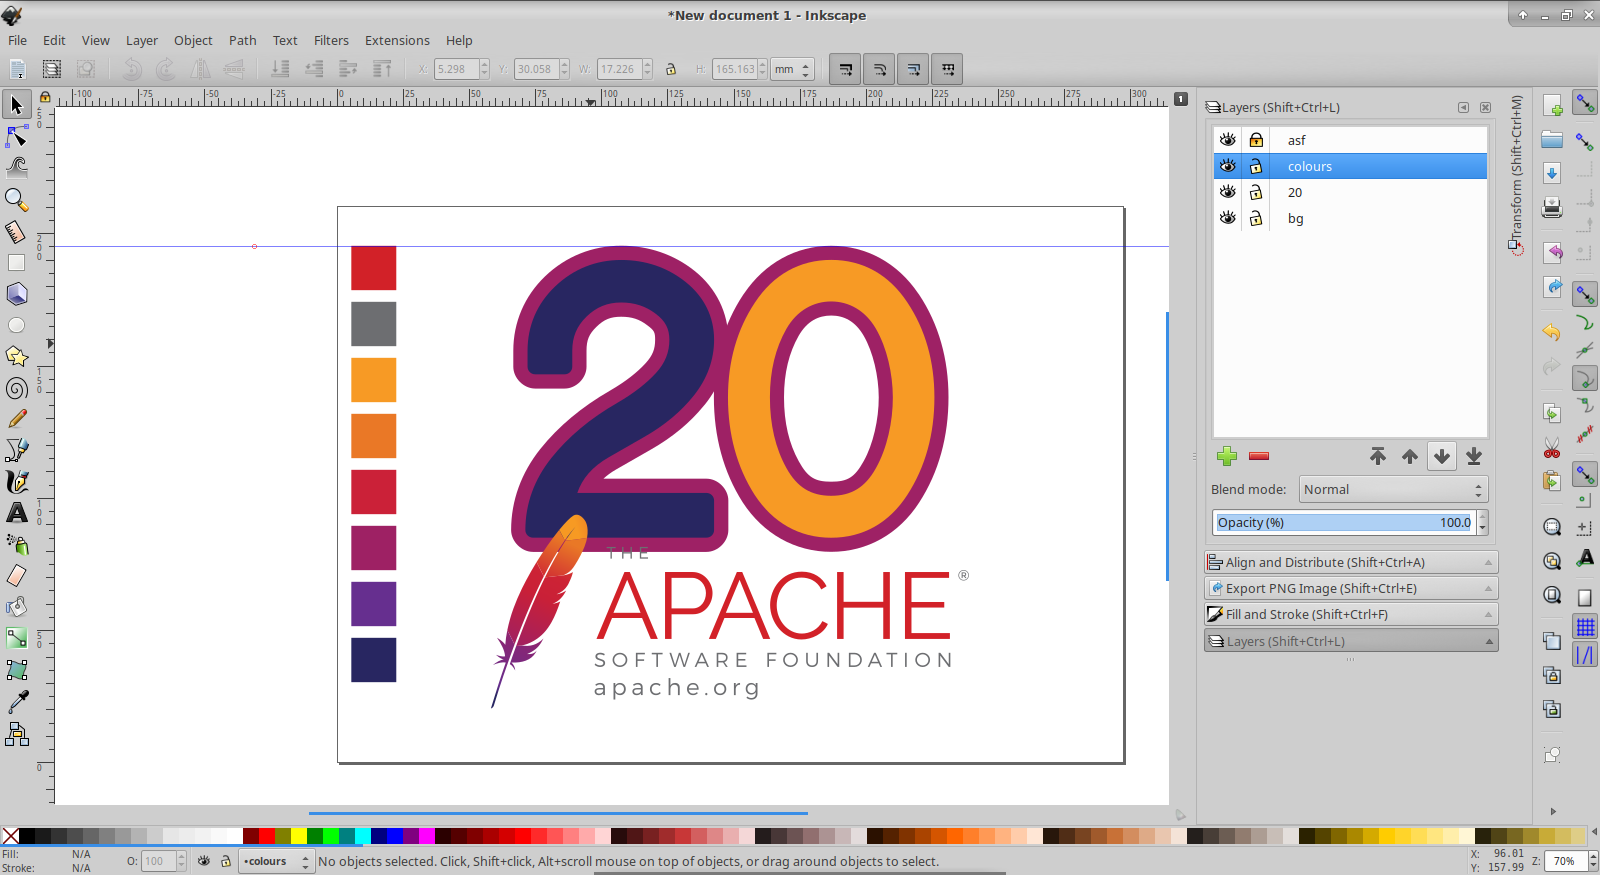Open the Filters menu
The width and height of the screenshot is (1600, 875).
331,40
